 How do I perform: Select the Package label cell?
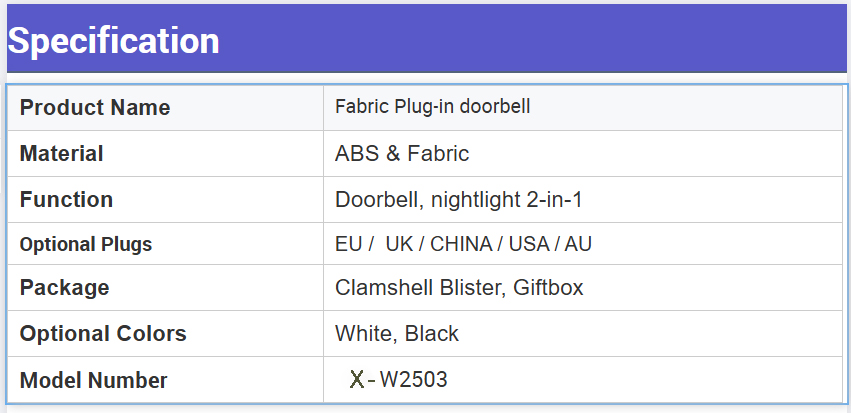point(166,288)
